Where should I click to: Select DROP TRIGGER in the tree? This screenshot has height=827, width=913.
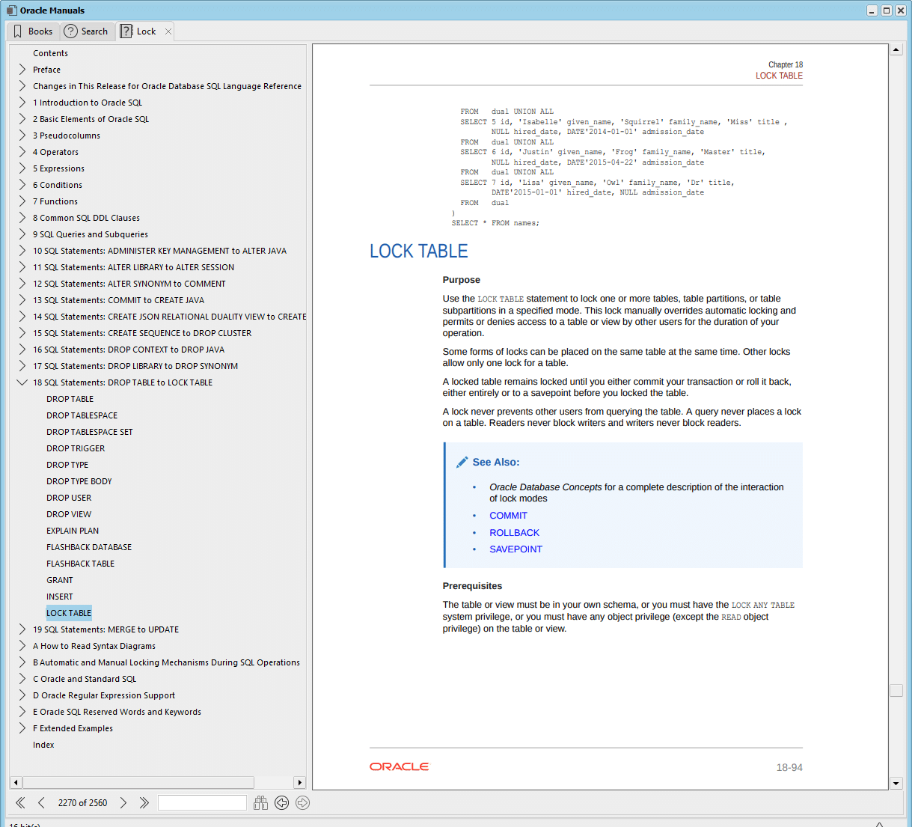[x=75, y=448]
